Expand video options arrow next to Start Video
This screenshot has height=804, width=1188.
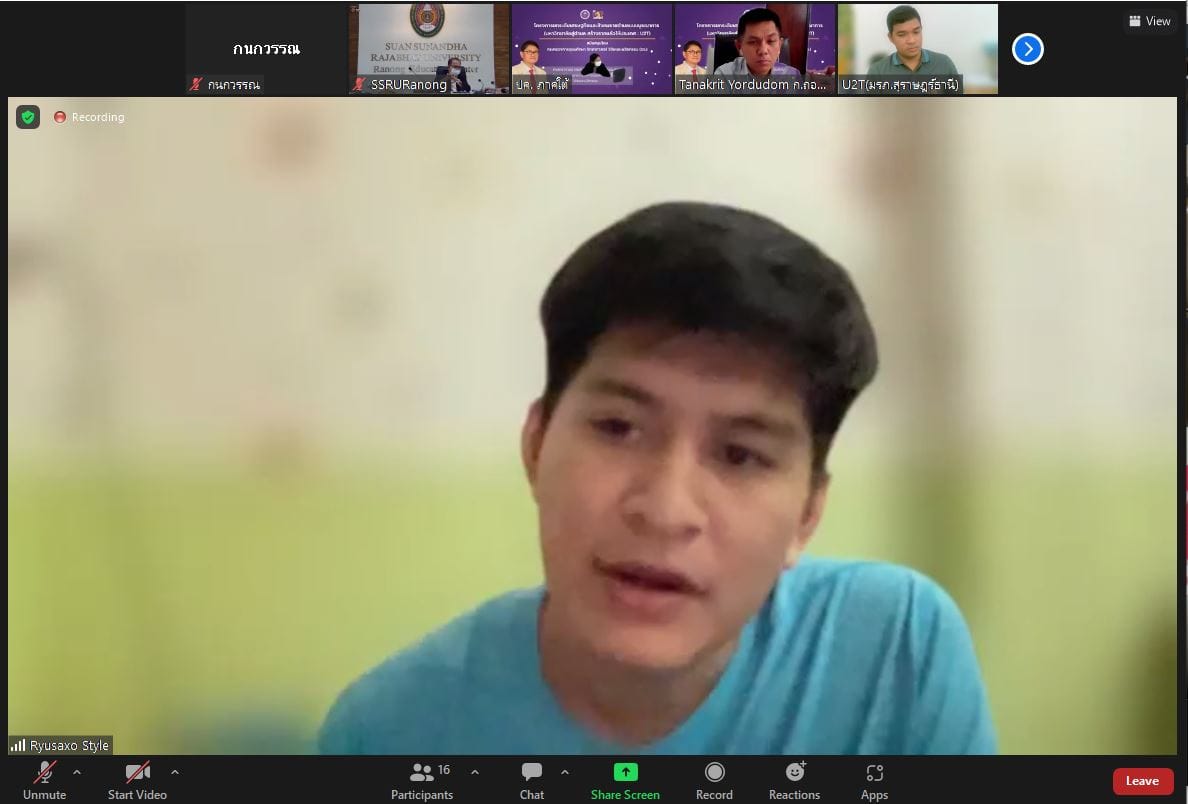pos(175,772)
